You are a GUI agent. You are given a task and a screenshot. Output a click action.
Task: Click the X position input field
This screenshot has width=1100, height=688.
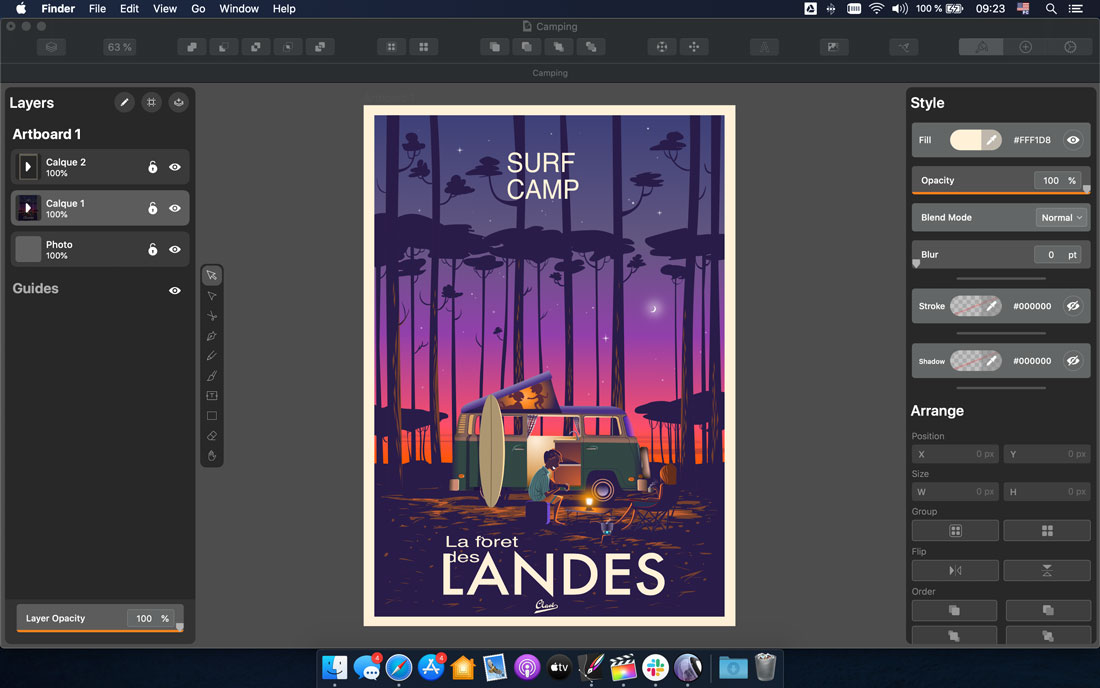[x=954, y=453]
